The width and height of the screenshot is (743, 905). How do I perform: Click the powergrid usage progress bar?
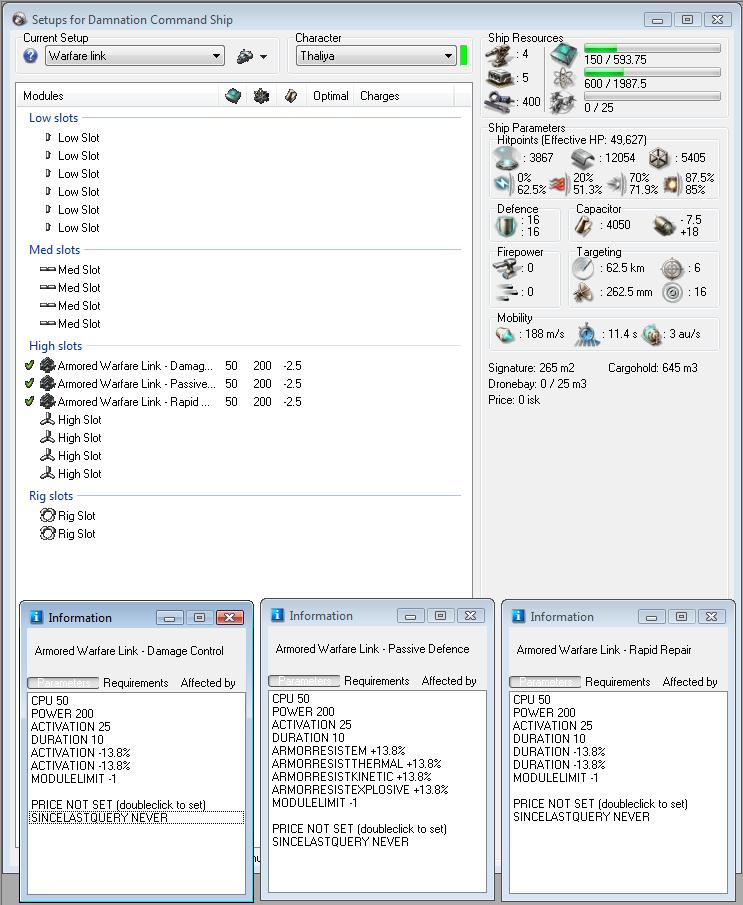pos(652,72)
